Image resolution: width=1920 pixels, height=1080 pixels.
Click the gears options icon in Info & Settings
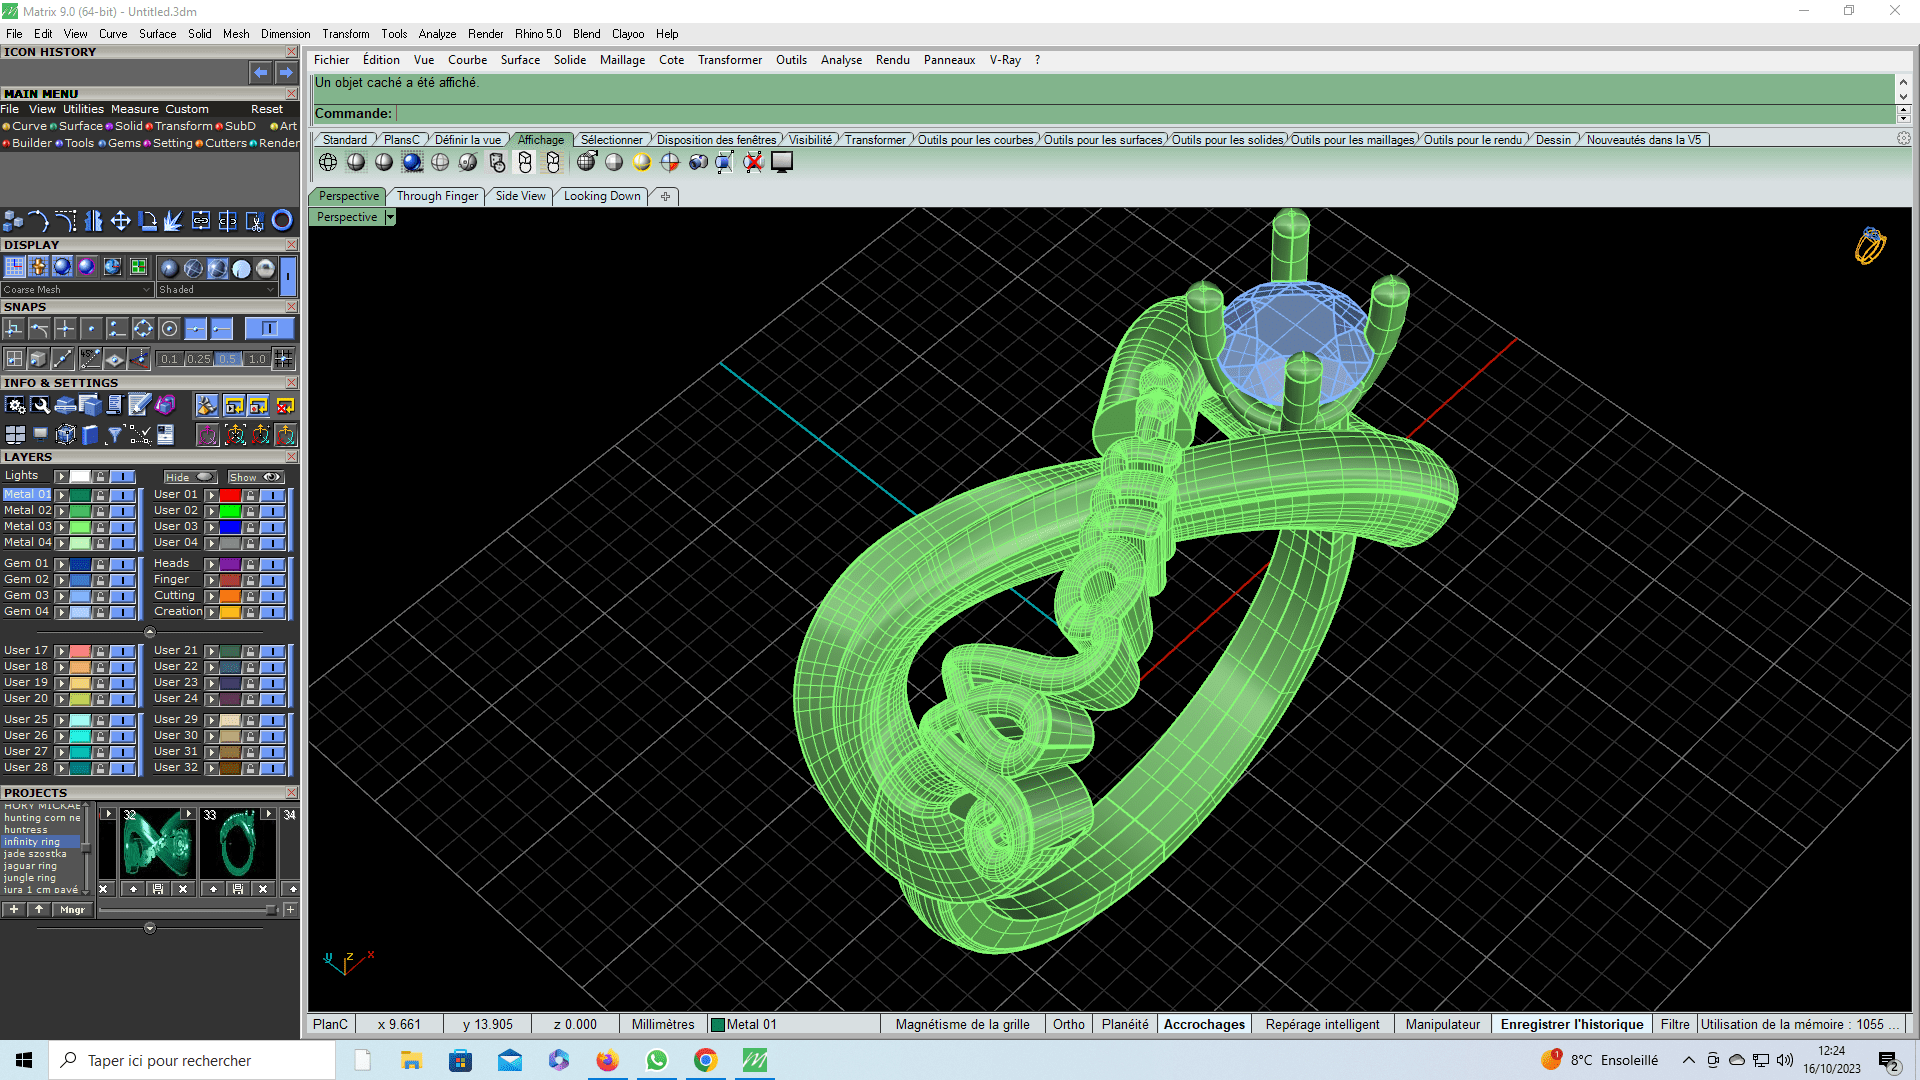(15, 405)
